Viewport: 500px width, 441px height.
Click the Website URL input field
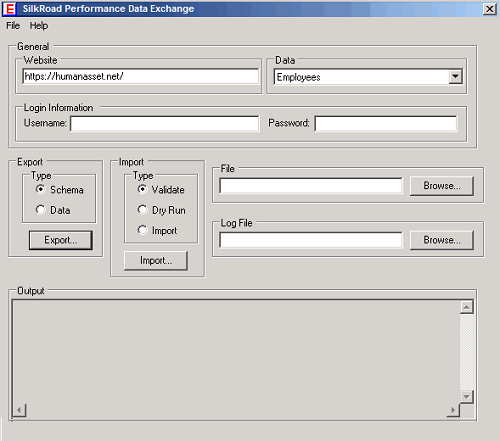[x=140, y=77]
